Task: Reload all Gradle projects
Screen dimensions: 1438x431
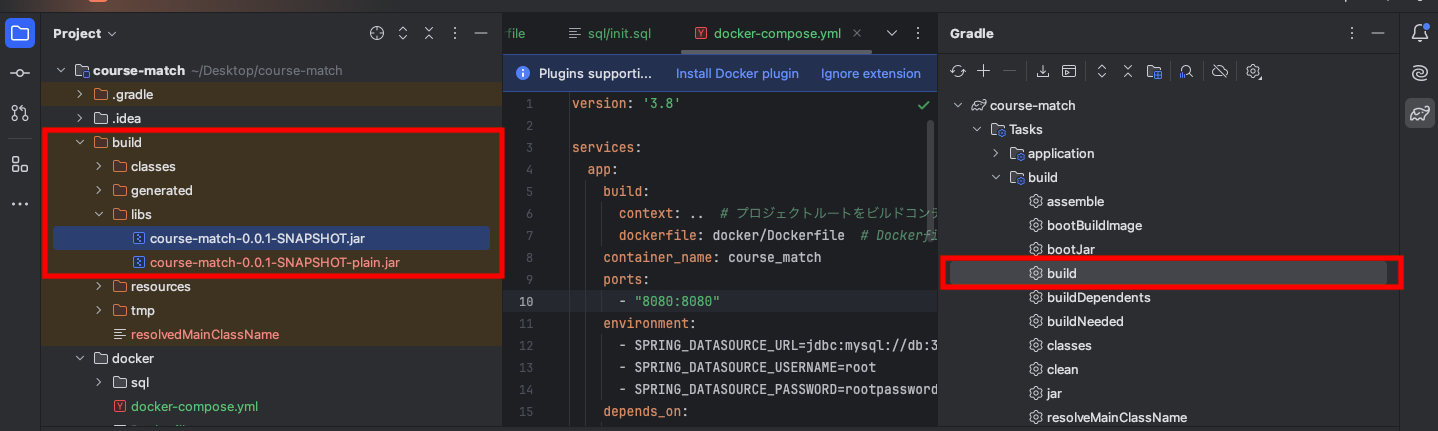Action: click(x=958, y=71)
